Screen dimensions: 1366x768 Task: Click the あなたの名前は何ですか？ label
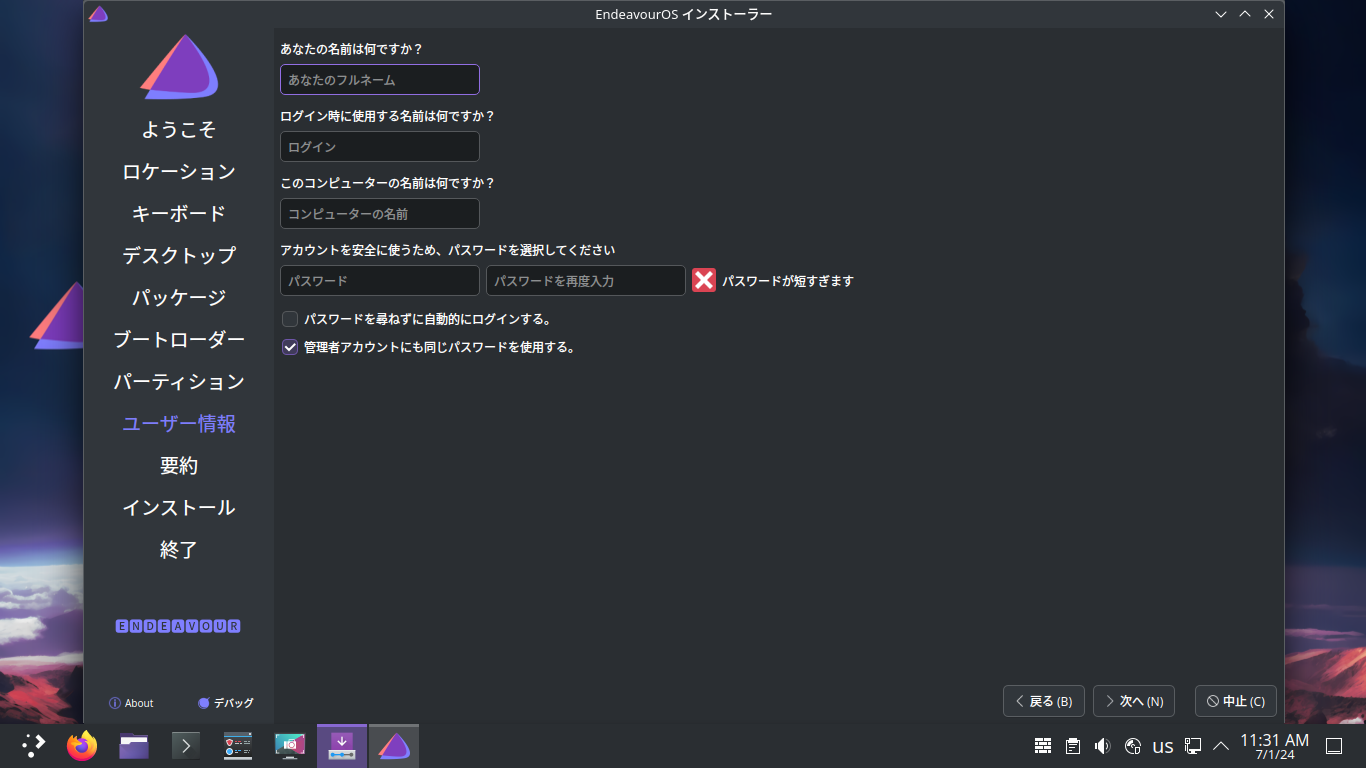point(351,49)
